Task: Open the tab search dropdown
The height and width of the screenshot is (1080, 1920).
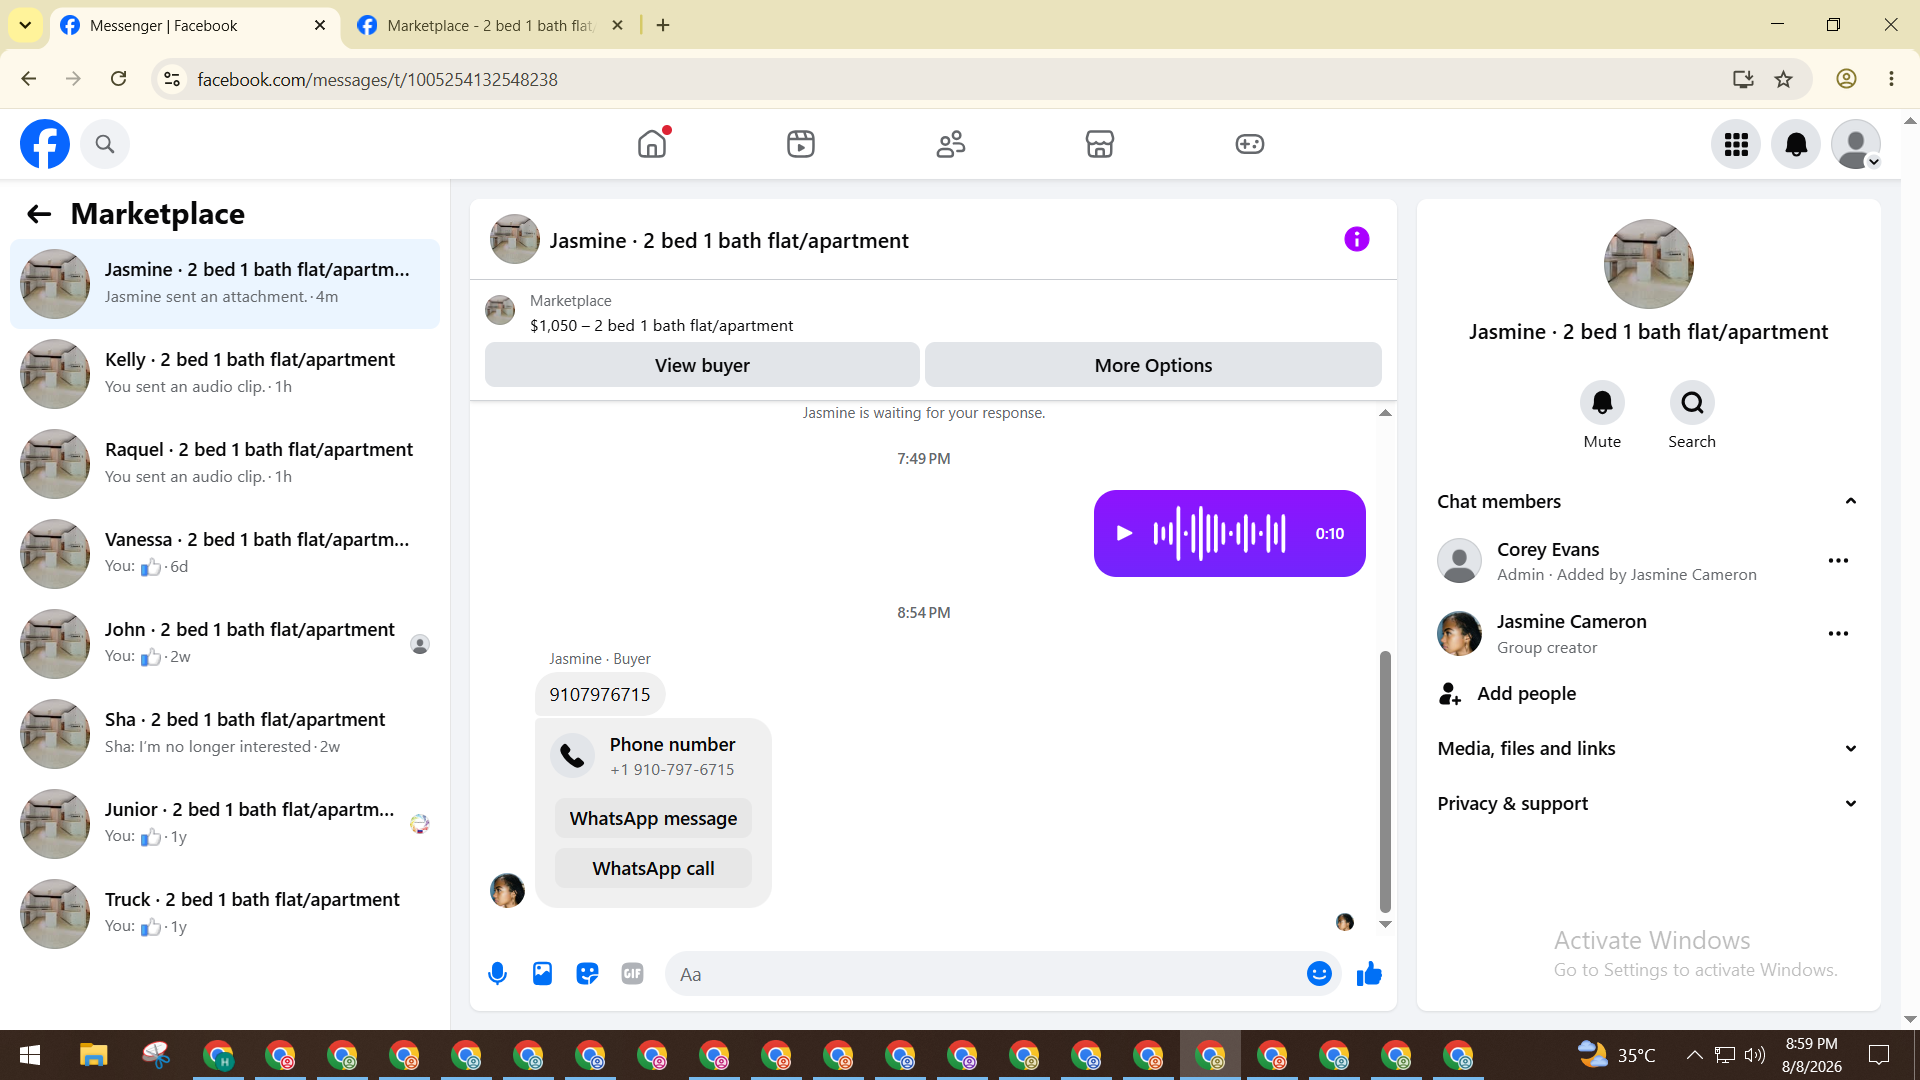Action: click(x=25, y=26)
